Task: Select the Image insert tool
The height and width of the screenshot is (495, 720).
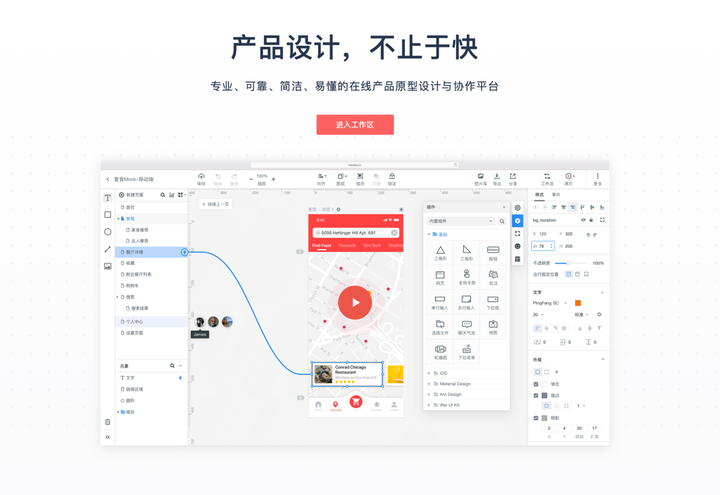Action: (x=107, y=266)
